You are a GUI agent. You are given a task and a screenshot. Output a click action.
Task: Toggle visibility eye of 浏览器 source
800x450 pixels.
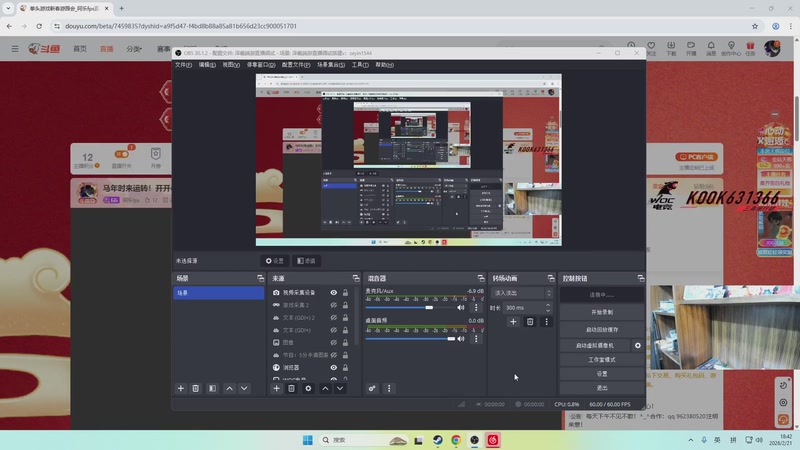click(x=334, y=367)
